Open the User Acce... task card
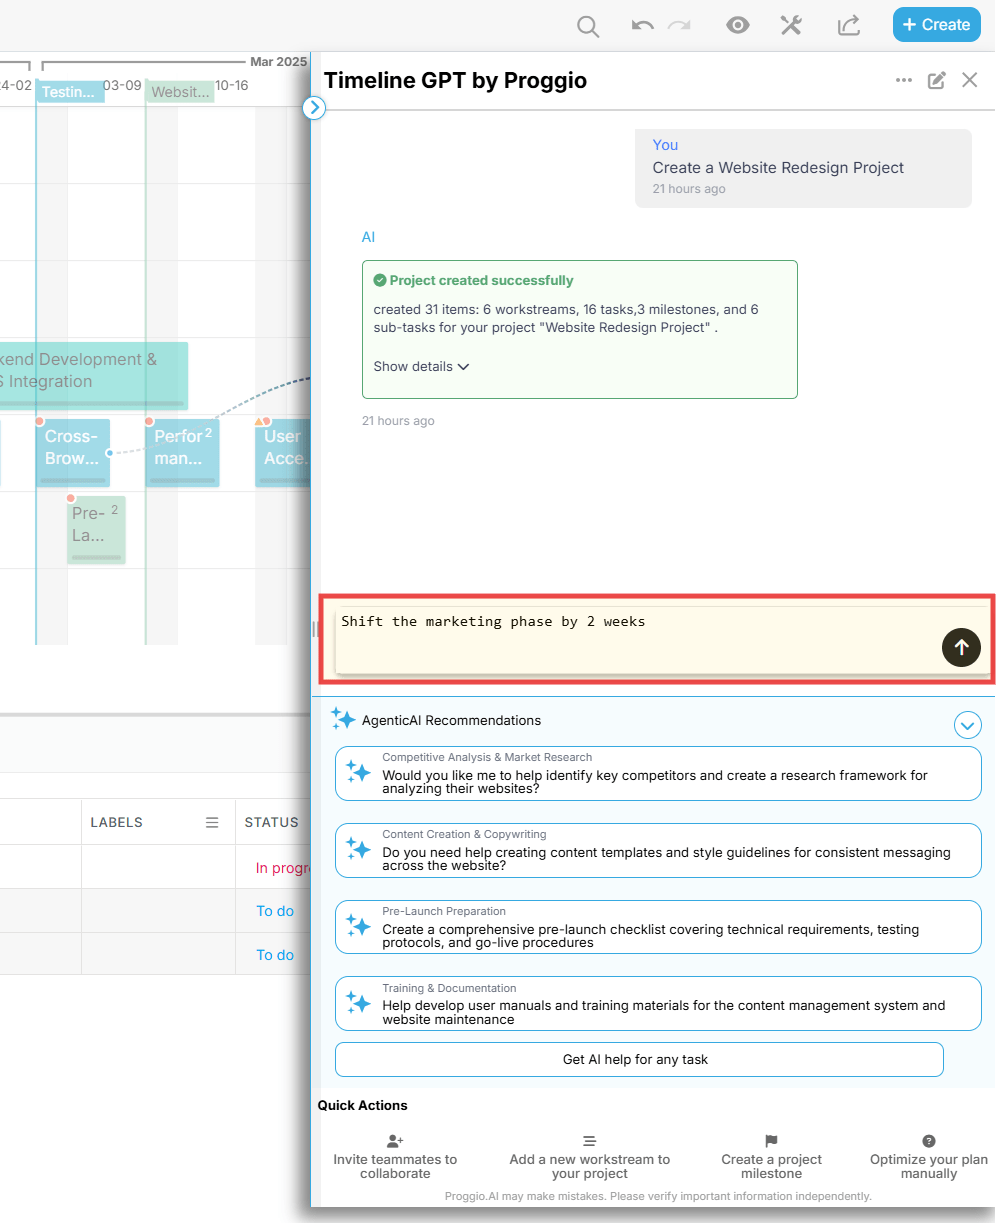 tap(283, 452)
